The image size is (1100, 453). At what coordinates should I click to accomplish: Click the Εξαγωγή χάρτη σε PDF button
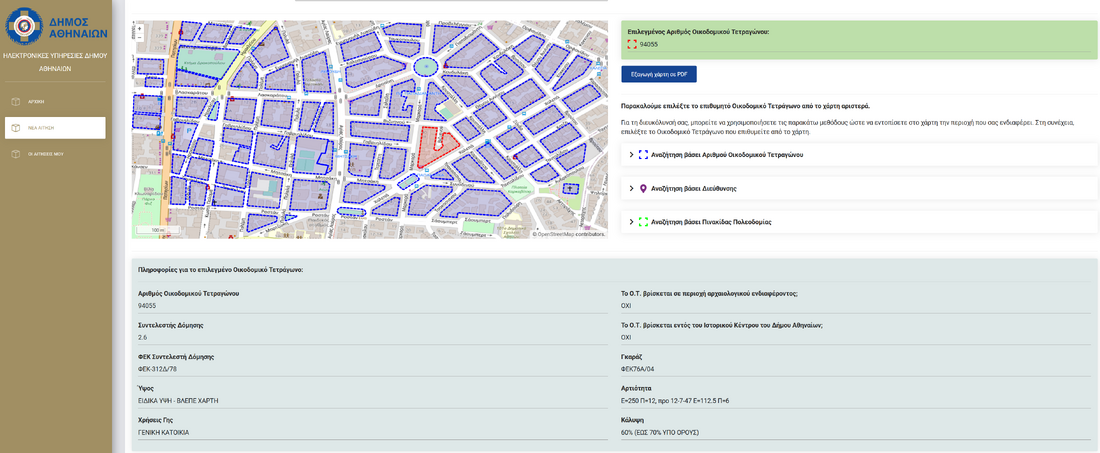(658, 74)
